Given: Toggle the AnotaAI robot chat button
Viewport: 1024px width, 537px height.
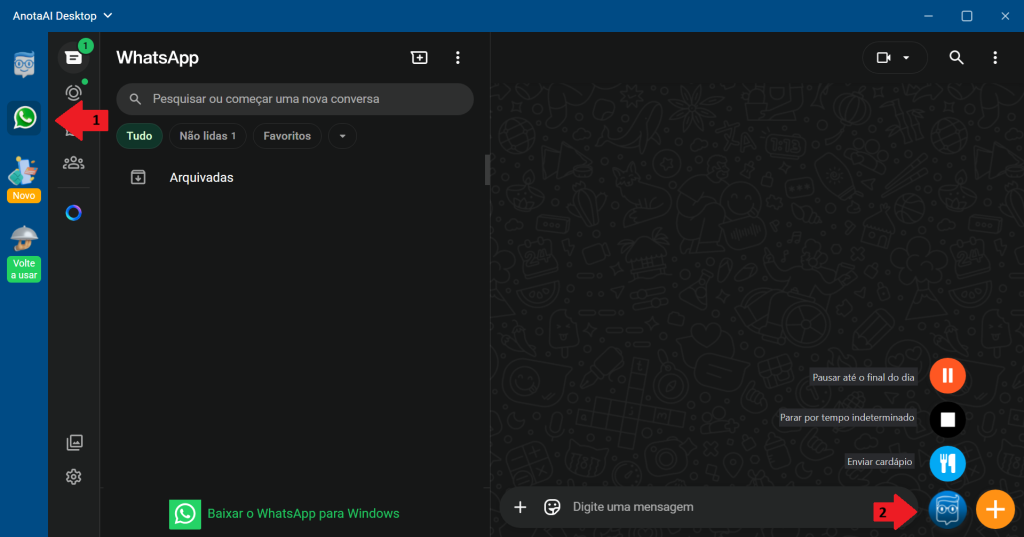Looking at the screenshot, I should [947, 509].
